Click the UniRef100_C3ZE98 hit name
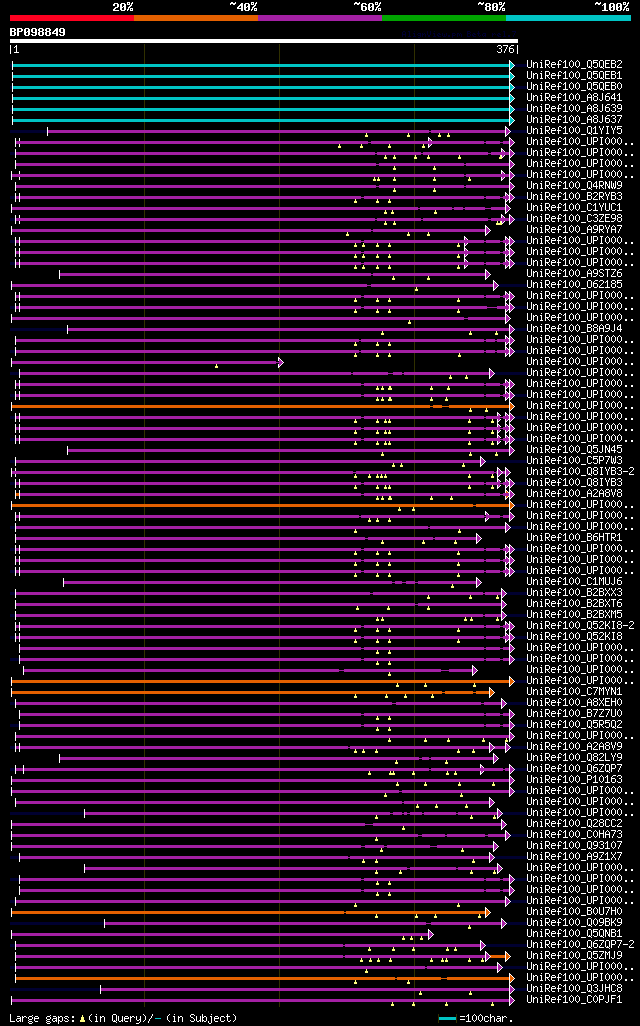The width and height of the screenshot is (640, 1026). click(x=574, y=218)
